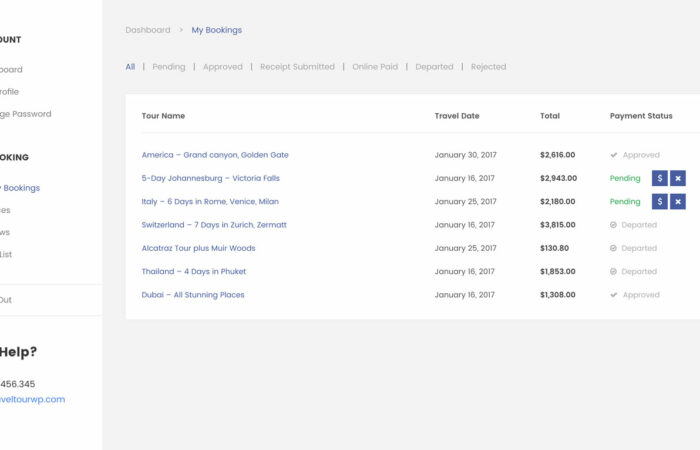Open Thailand – 4 Days in Phuket tour
This screenshot has height=450, width=700.
pos(193,271)
